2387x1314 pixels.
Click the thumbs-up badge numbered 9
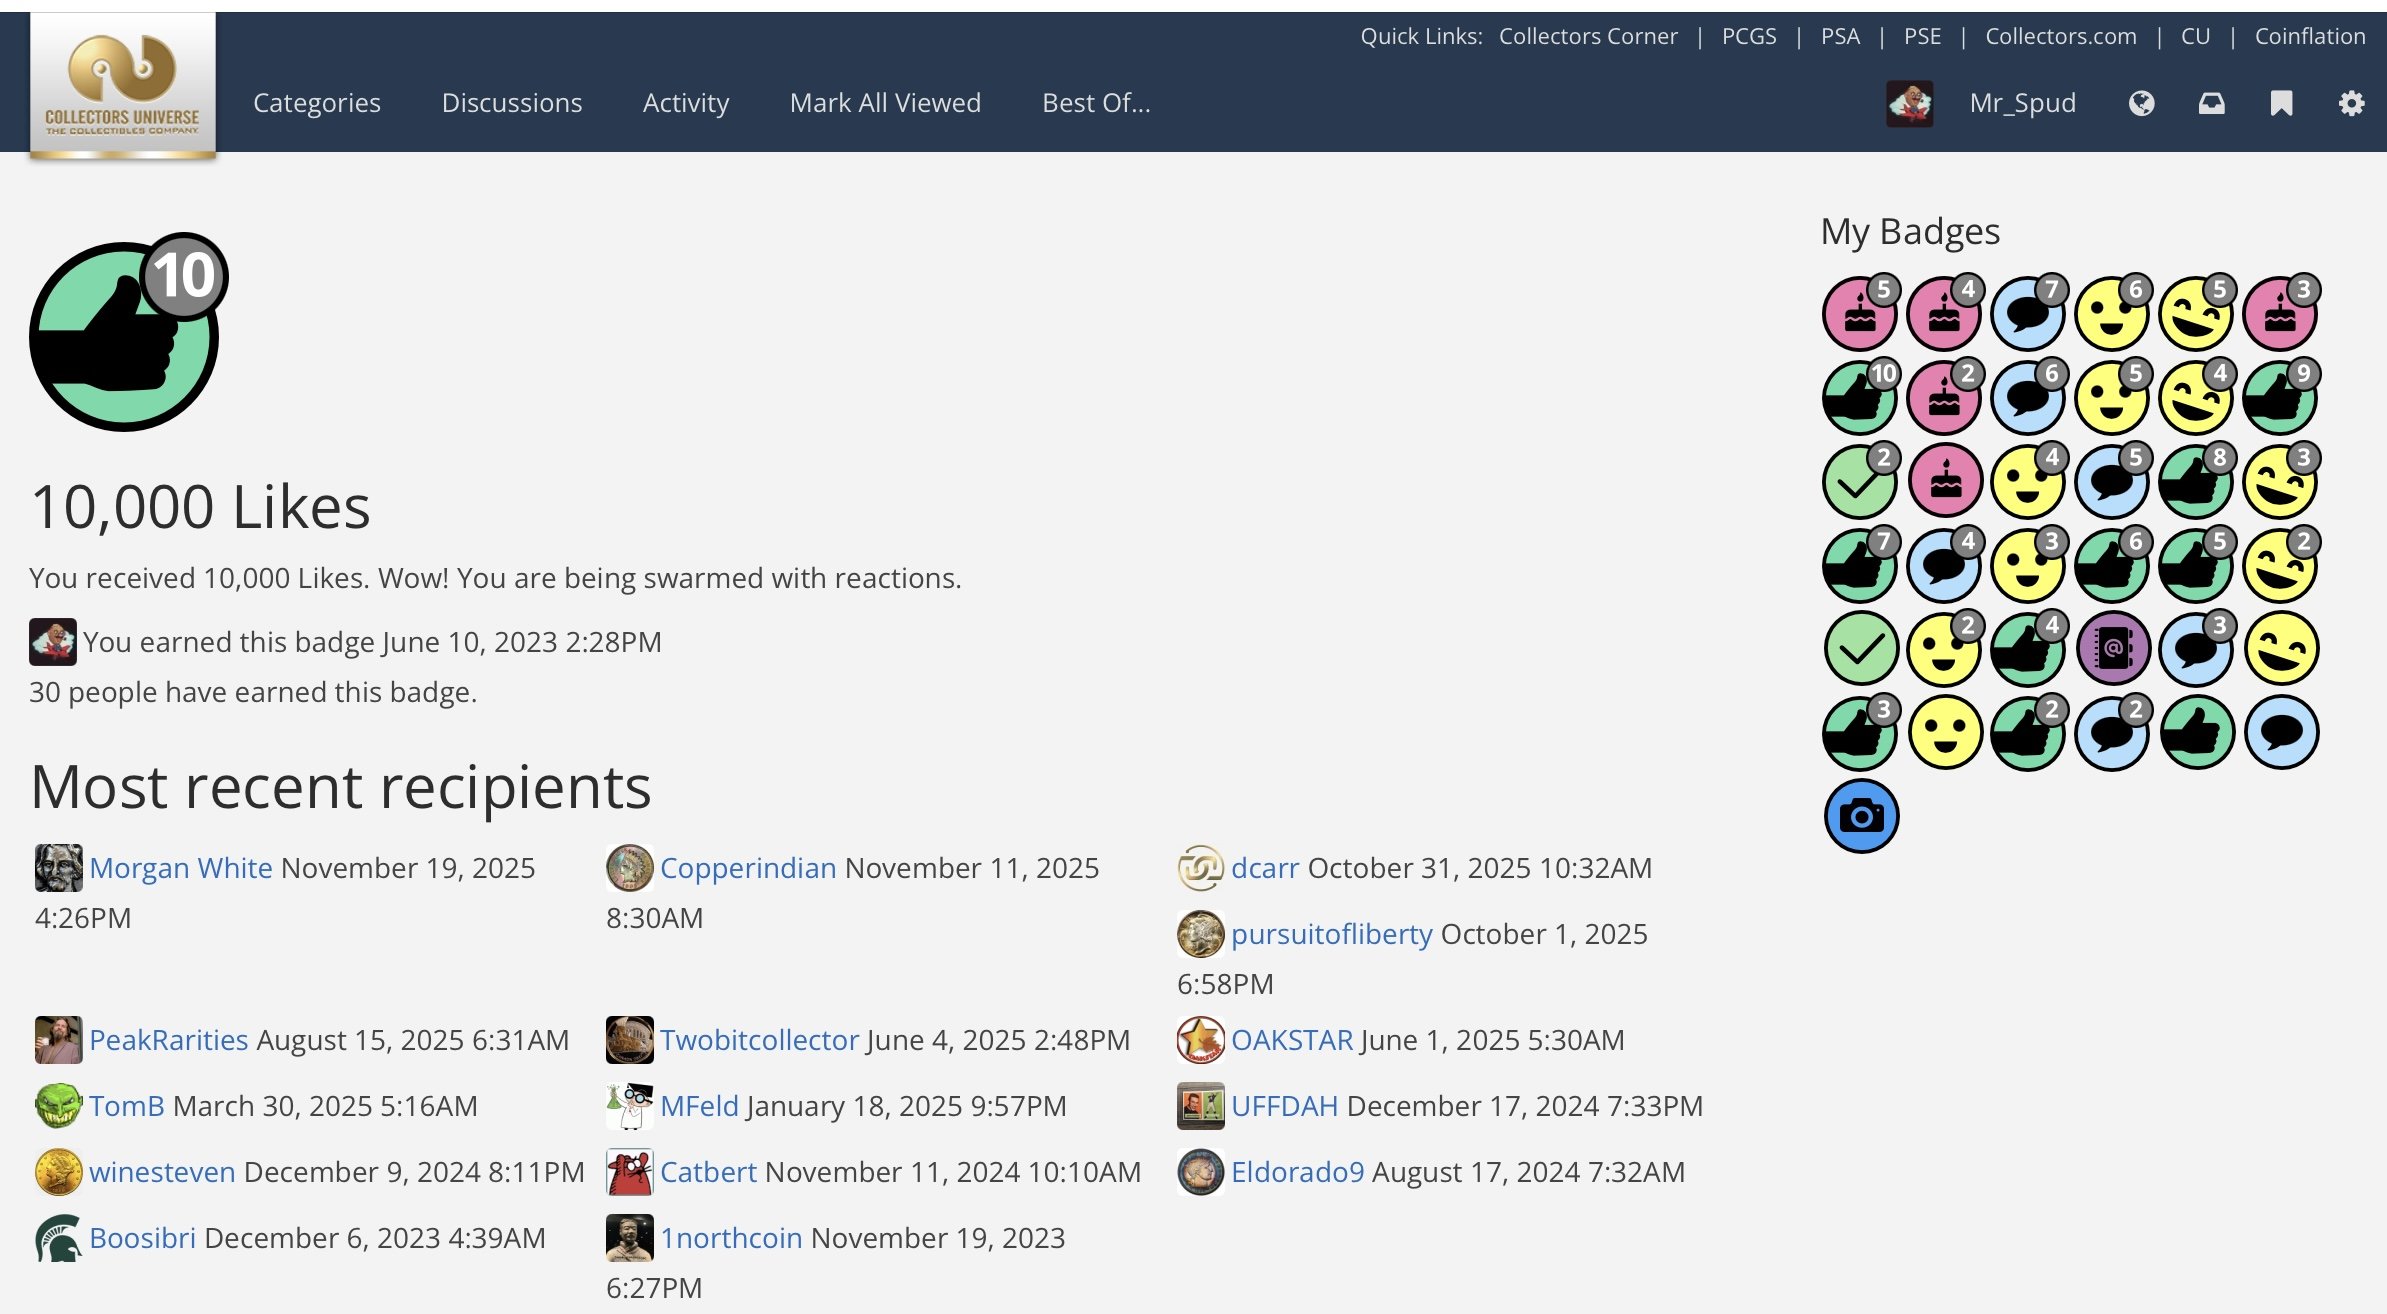coord(2279,397)
